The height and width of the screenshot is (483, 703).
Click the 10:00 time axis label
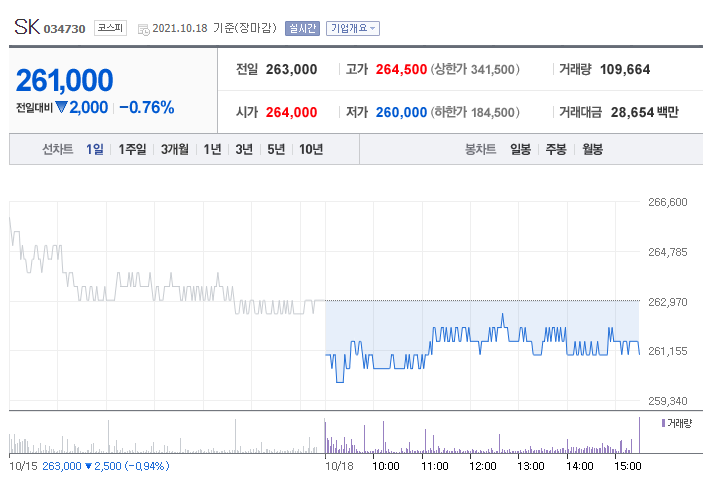(386, 466)
